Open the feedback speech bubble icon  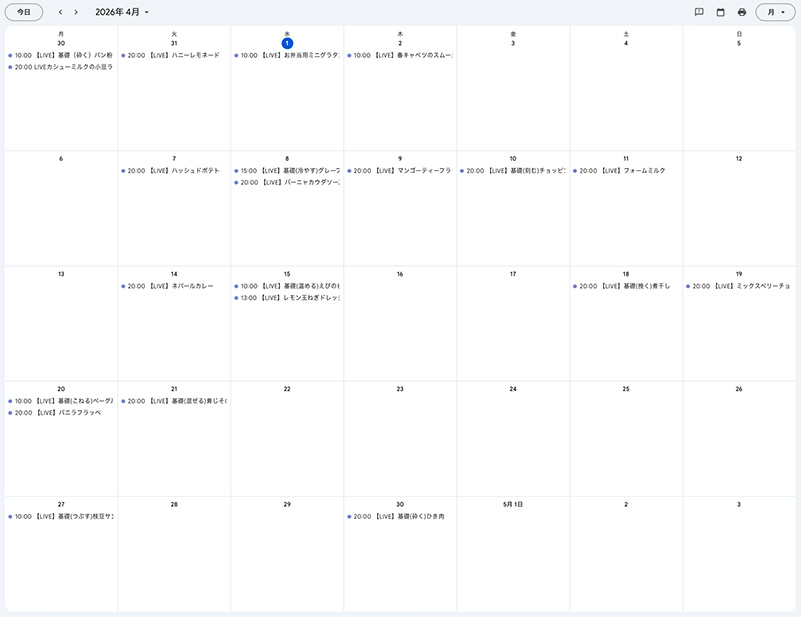point(699,12)
